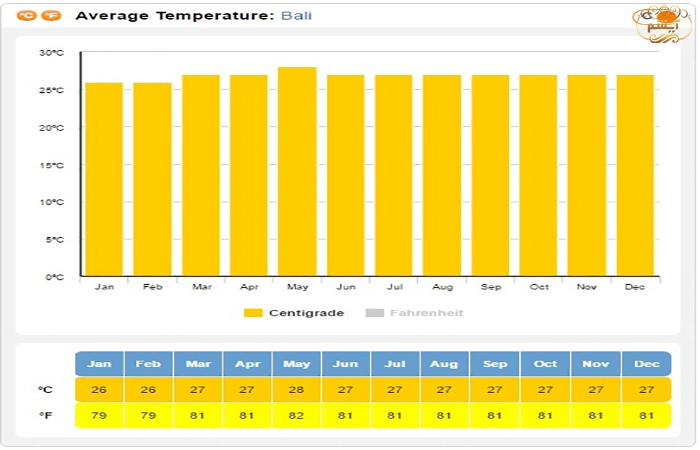
Task: Click the May bar in the chart
Action: click(x=297, y=171)
